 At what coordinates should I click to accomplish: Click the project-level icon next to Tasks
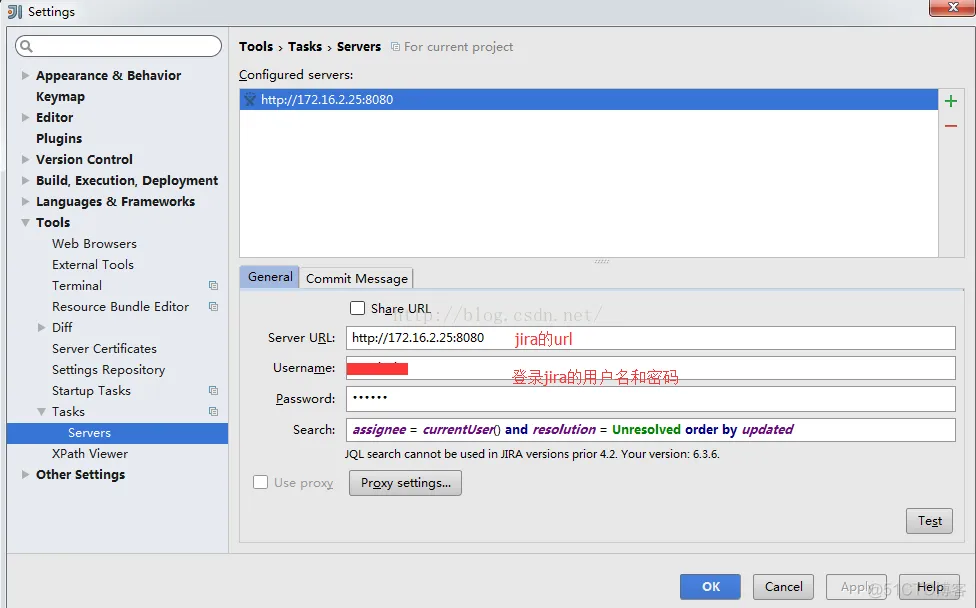point(214,412)
